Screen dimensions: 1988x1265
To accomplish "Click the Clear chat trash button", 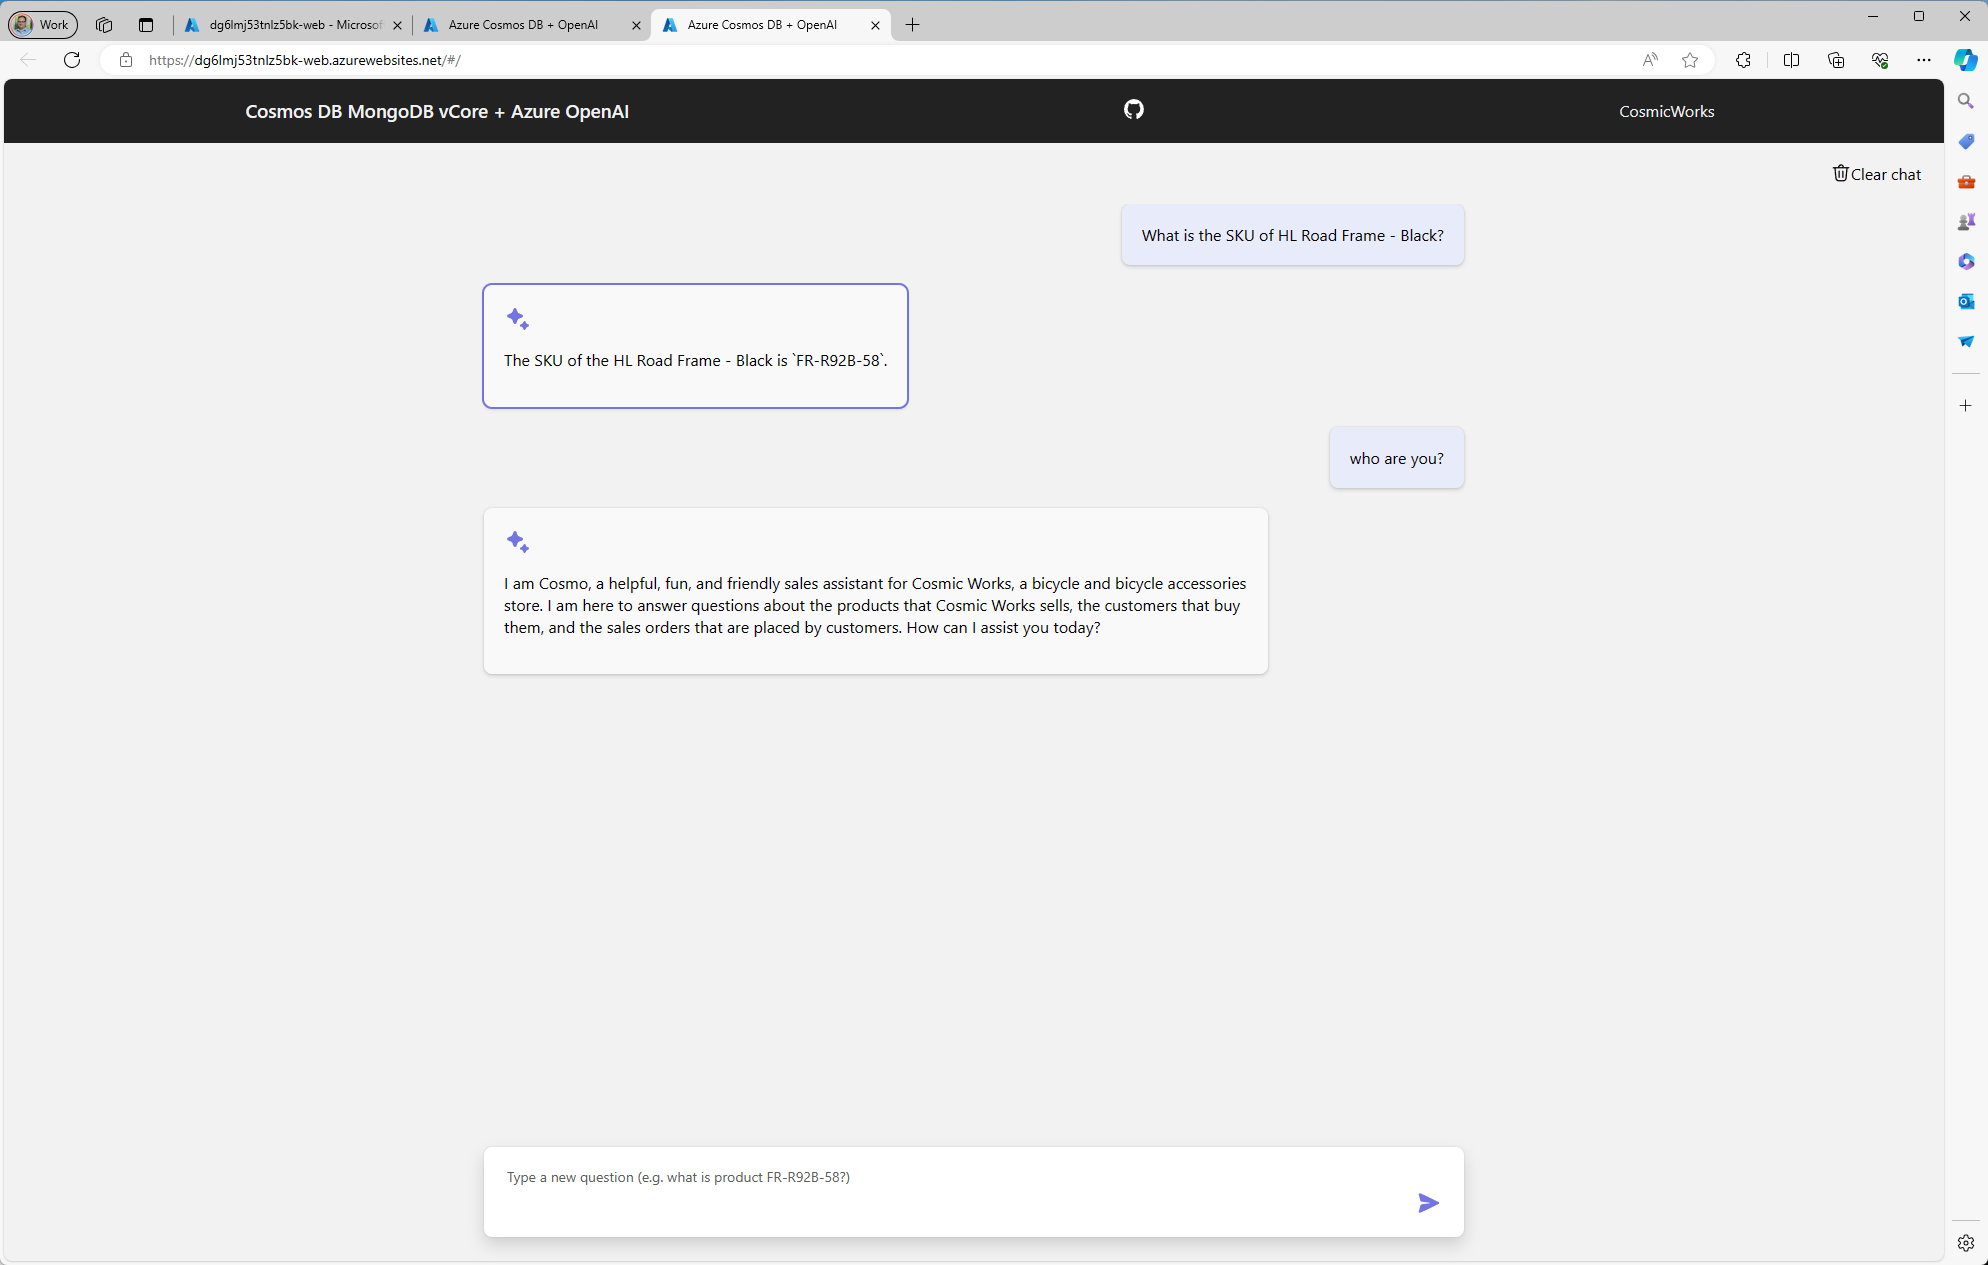I will (1876, 174).
